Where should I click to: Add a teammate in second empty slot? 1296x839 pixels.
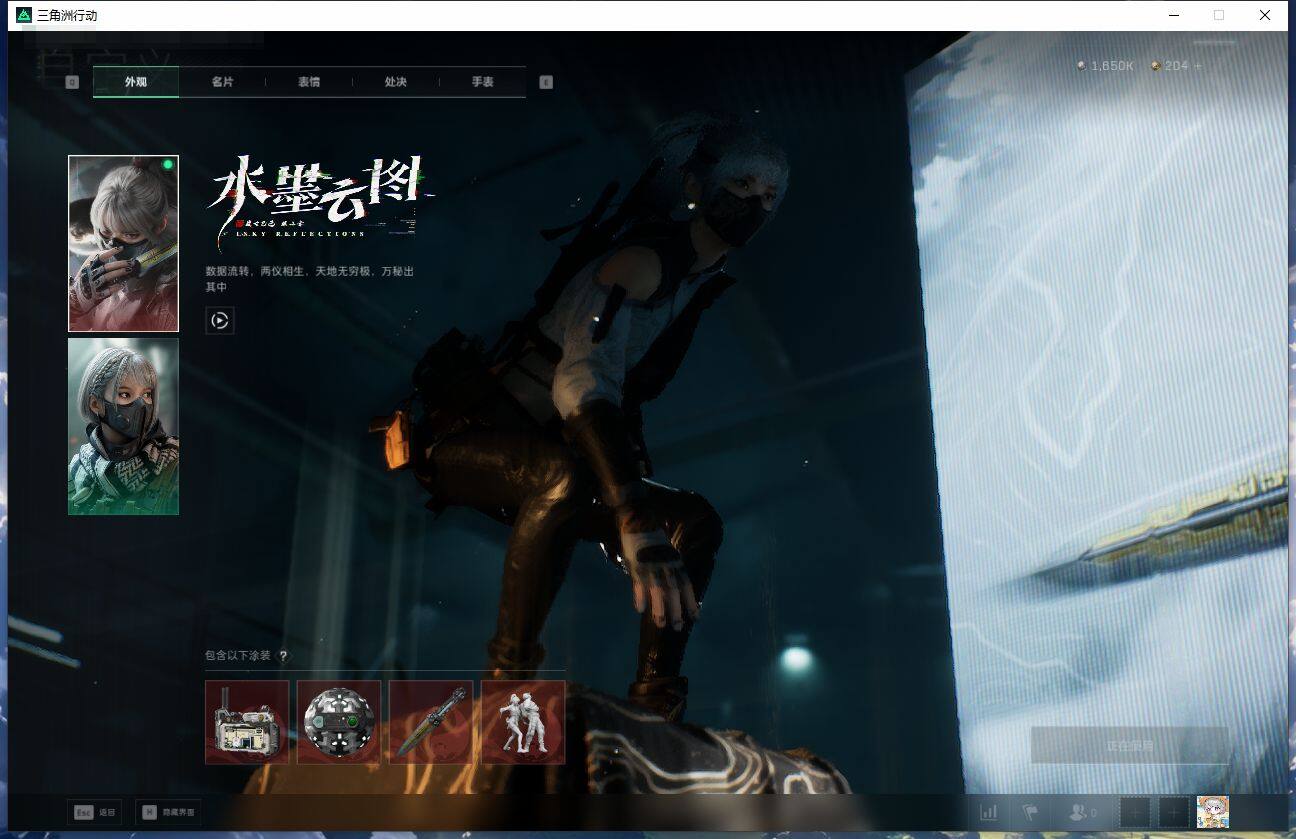tap(1174, 813)
